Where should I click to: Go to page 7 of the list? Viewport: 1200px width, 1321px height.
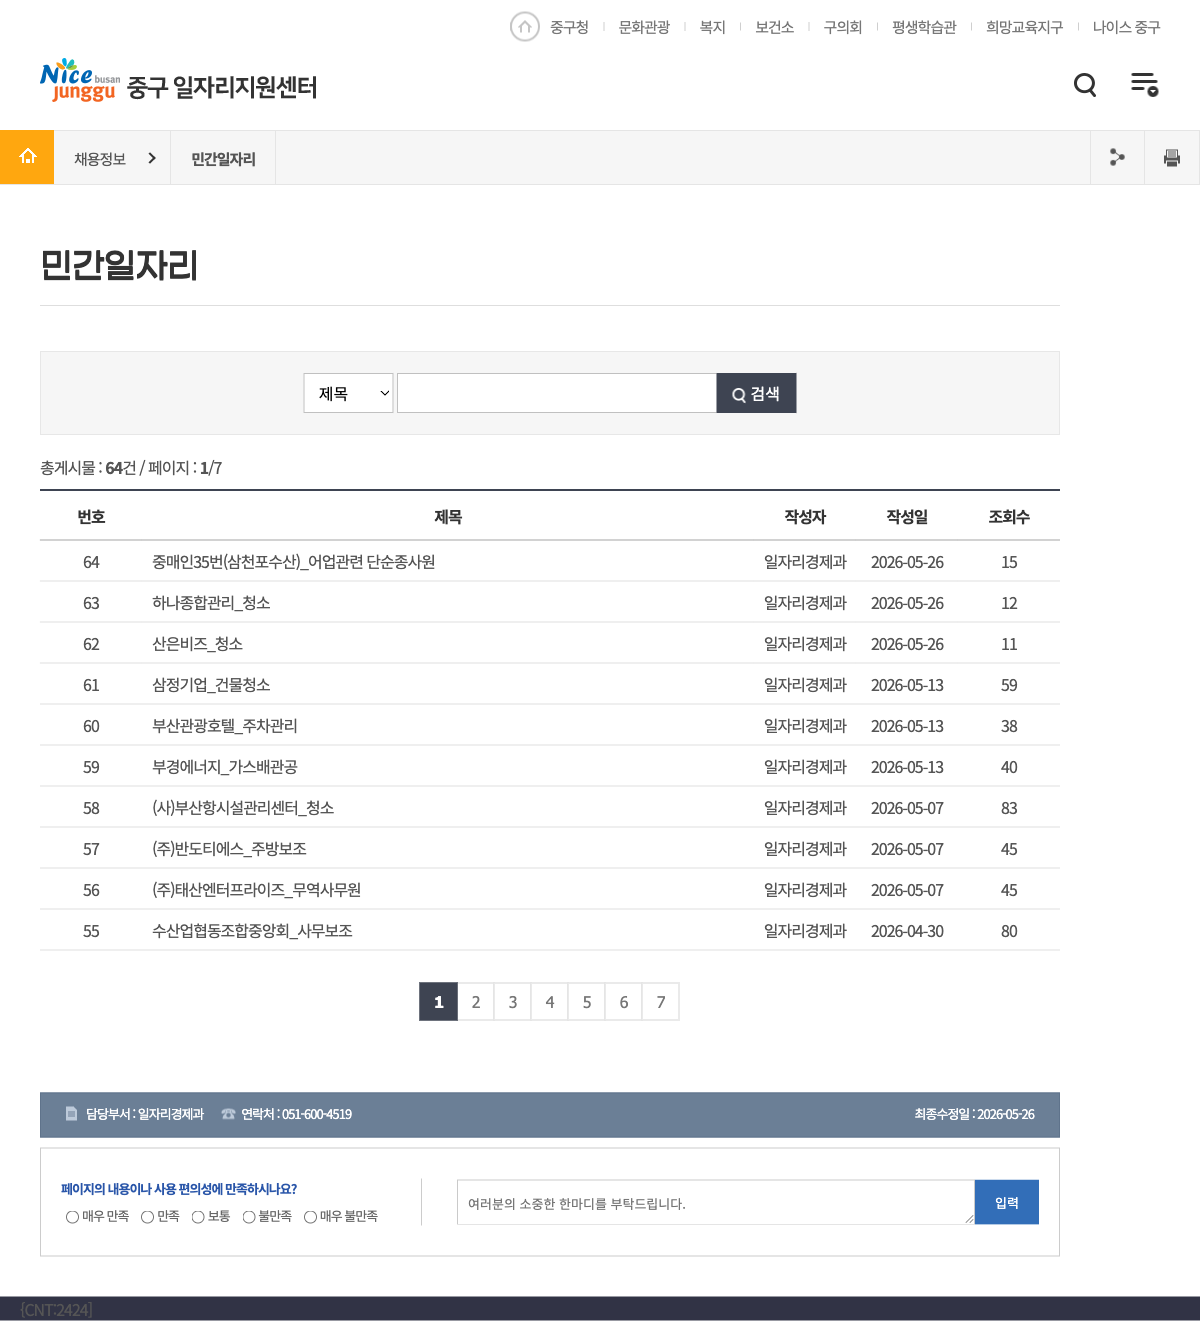click(661, 1002)
